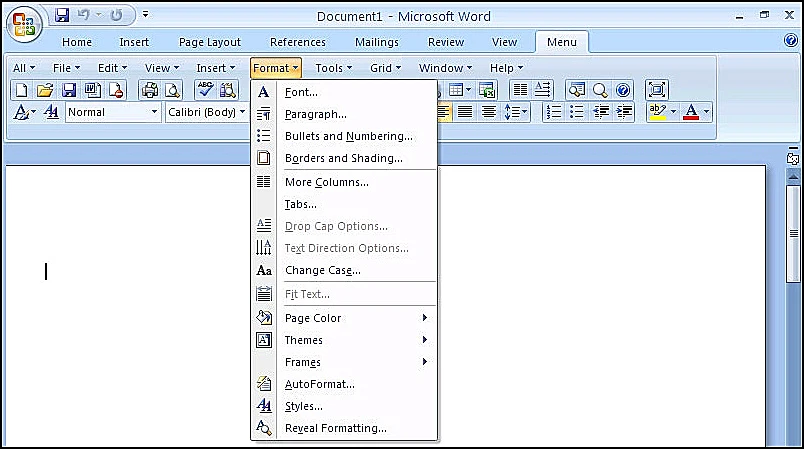This screenshot has width=804, height=449.
Task: Click the Permission restricted document icon
Action: [x=116, y=90]
